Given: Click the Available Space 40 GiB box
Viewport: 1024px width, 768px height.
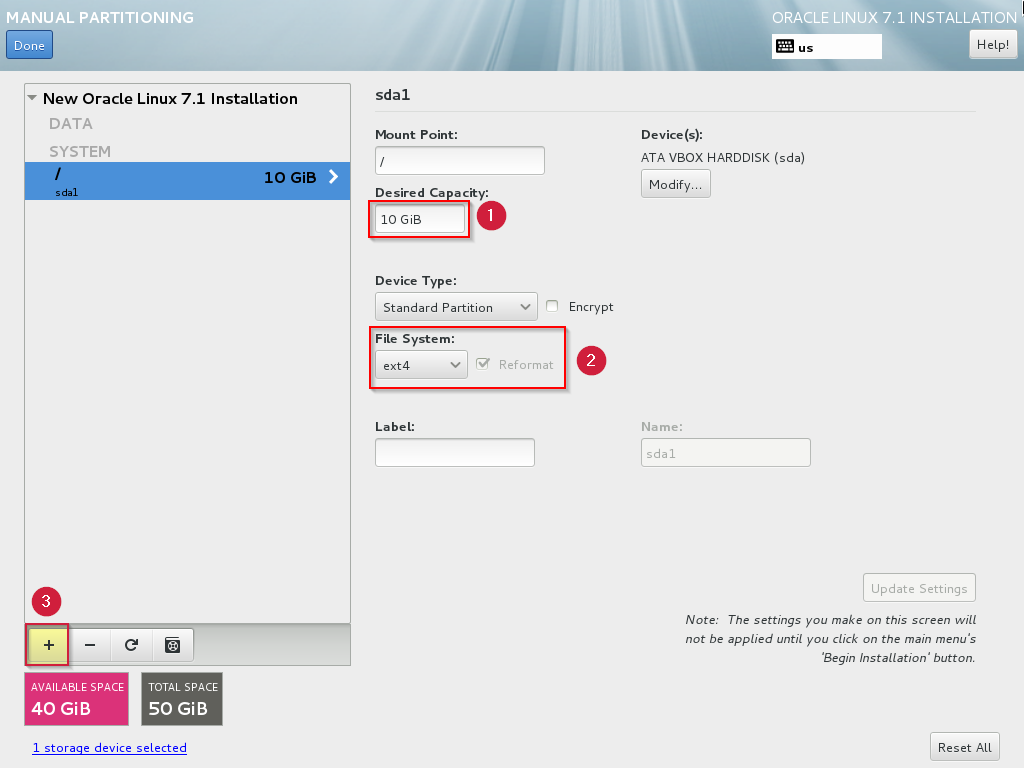Looking at the screenshot, I should (76, 699).
